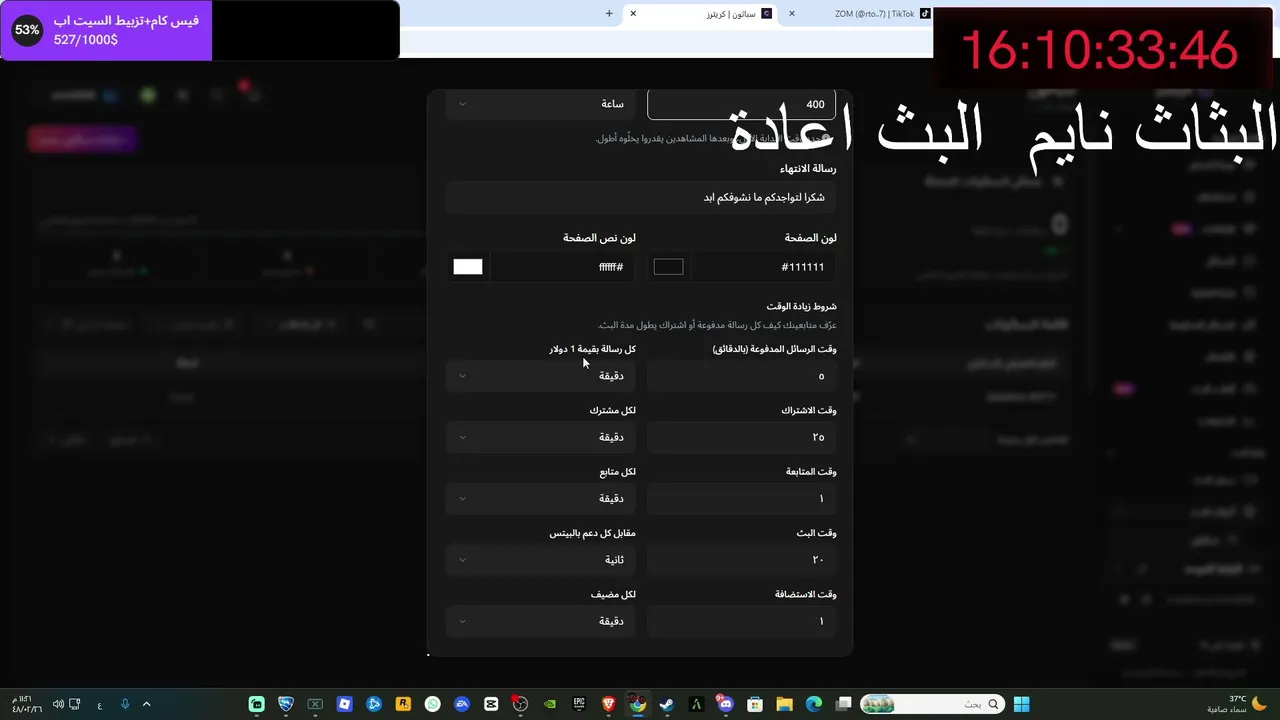Click the white page text color swatch
Screen dimensions: 1280x720
pyautogui.click(x=468, y=267)
